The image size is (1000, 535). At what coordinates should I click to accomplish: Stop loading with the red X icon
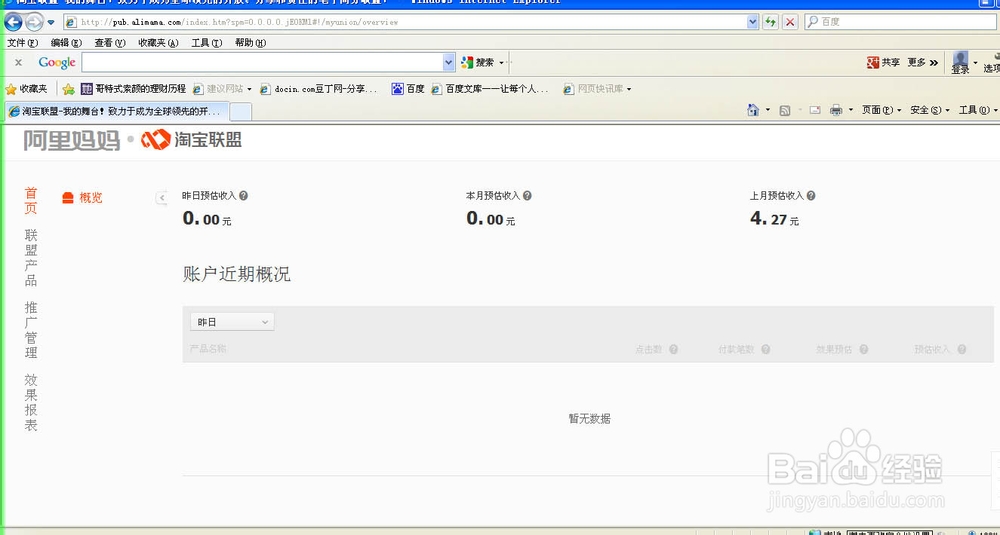(790, 22)
